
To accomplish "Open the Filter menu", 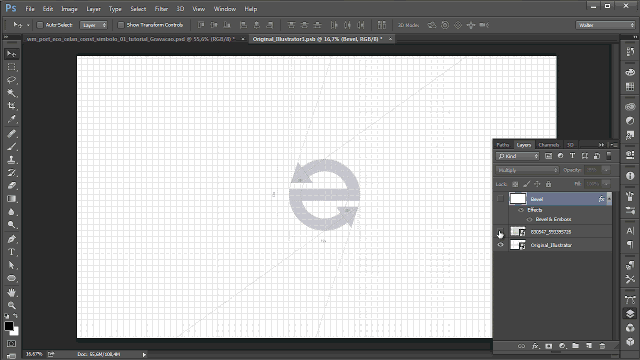I will click(161, 9).
